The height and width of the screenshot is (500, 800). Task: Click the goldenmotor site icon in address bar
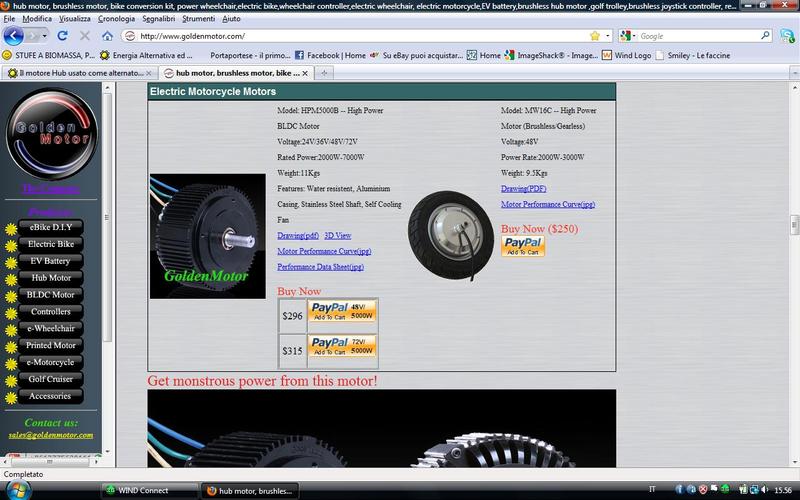pyautogui.click(x=130, y=36)
